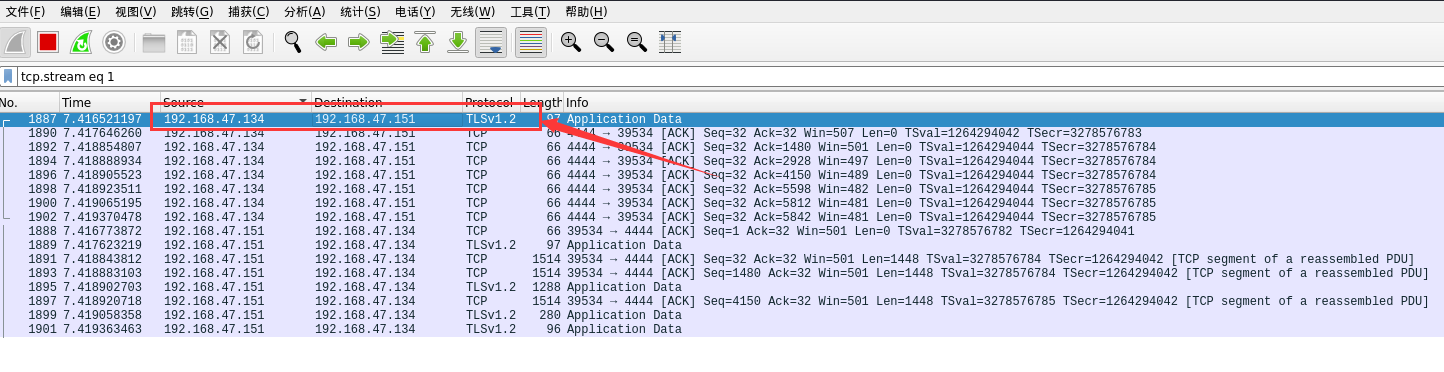Select packet 1897 with Seq=4150
Image resolution: width=1444 pixels, height=372 pixels.
pos(722,301)
